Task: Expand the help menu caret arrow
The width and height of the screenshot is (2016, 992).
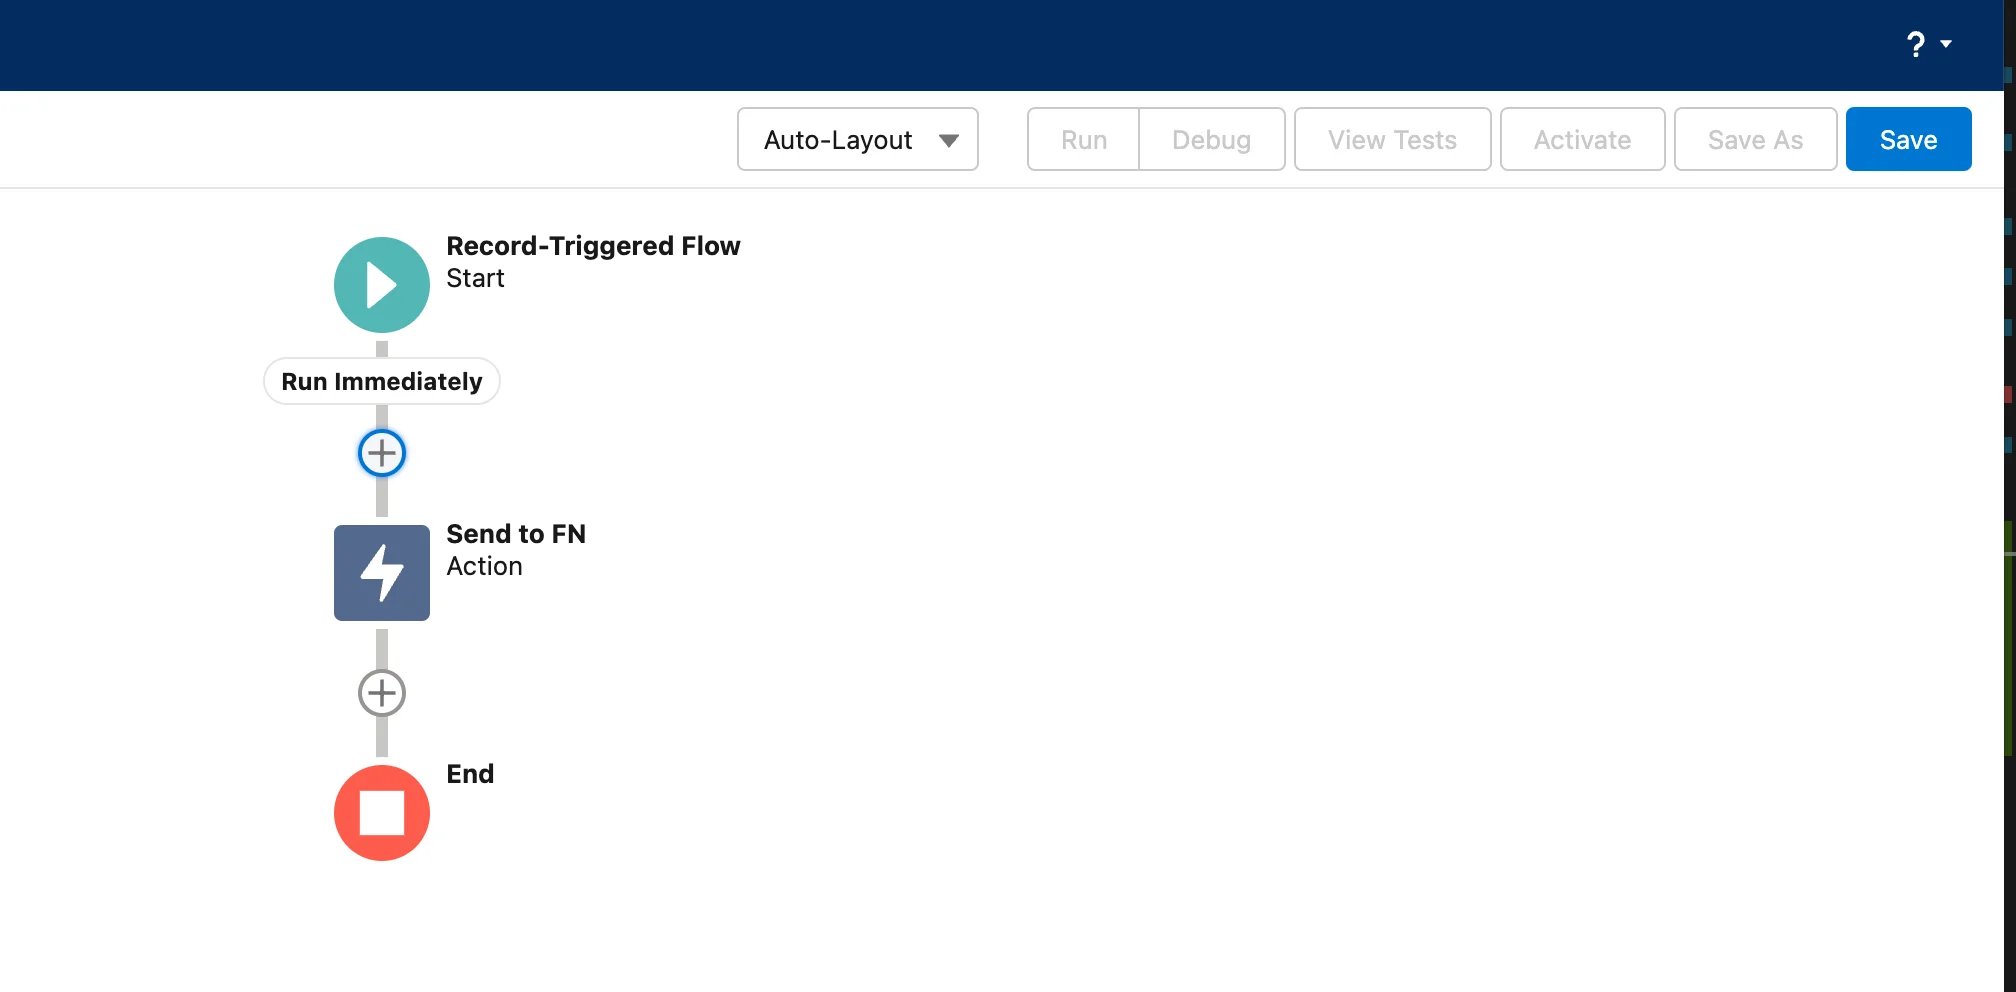Action: [1946, 44]
